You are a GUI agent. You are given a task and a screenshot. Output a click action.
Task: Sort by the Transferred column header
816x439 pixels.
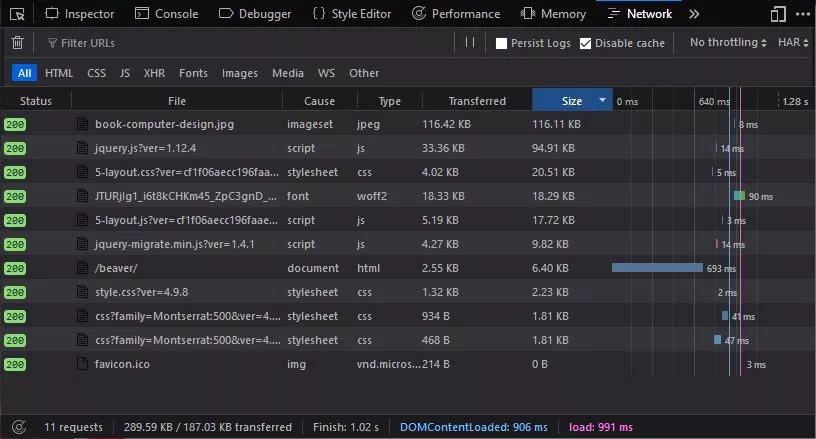477,101
